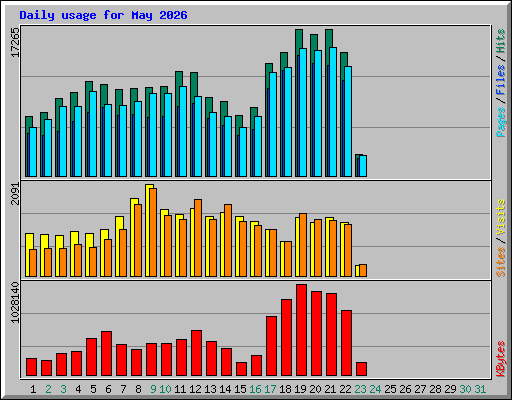Click day 14 on the x-axis
512x400 pixels.
click(225, 389)
